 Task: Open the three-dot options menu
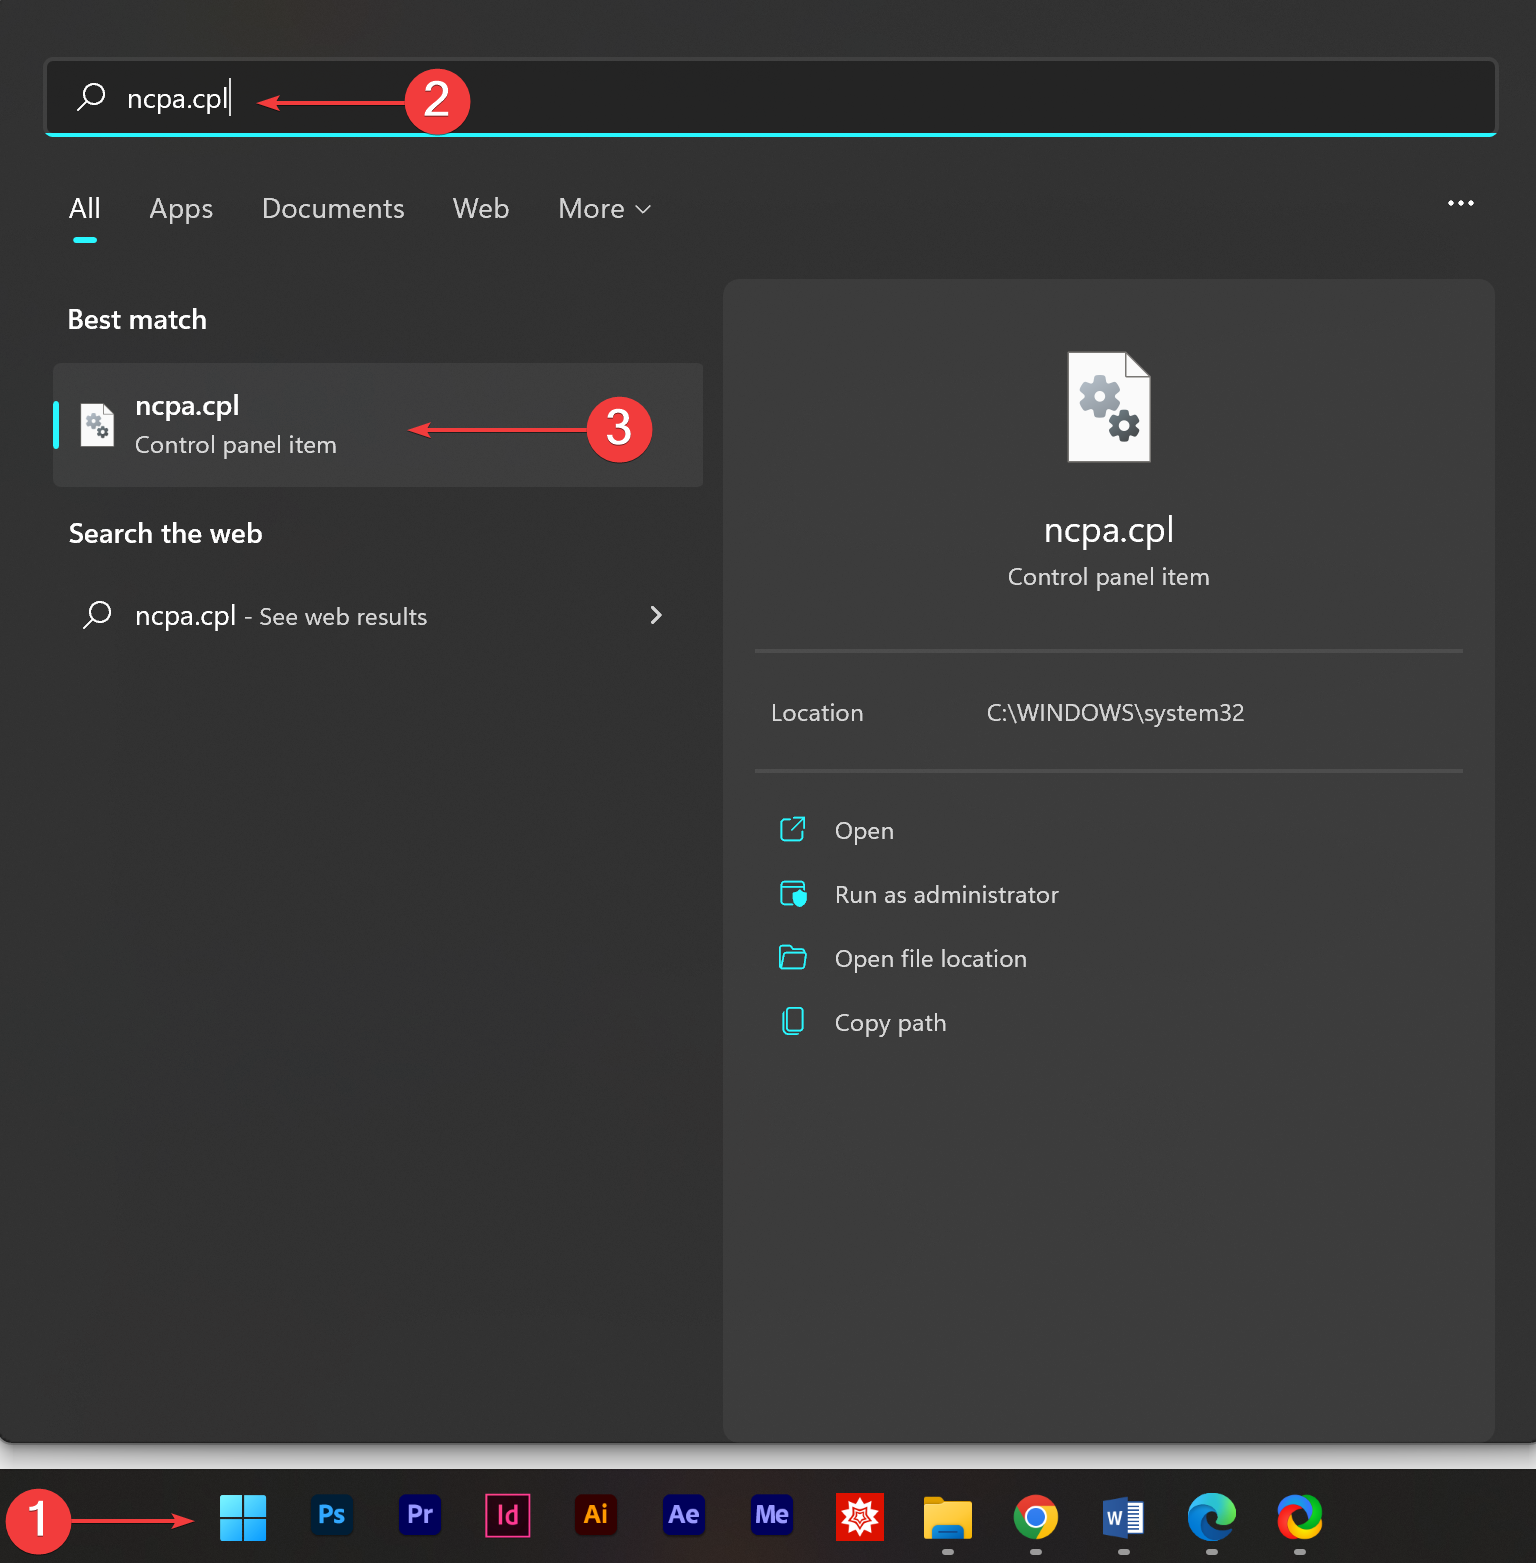click(x=1460, y=204)
